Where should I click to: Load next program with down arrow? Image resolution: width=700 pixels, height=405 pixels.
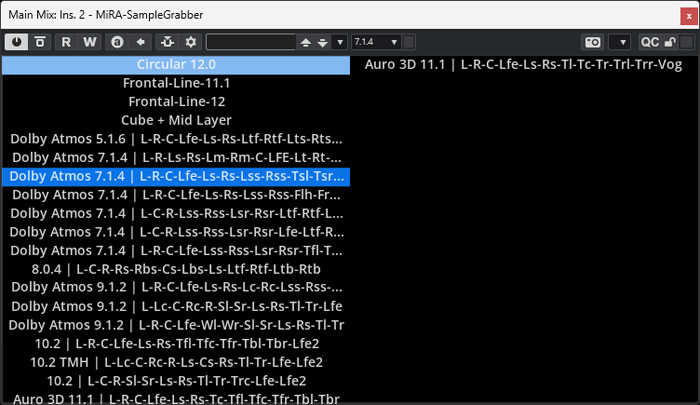(x=323, y=42)
